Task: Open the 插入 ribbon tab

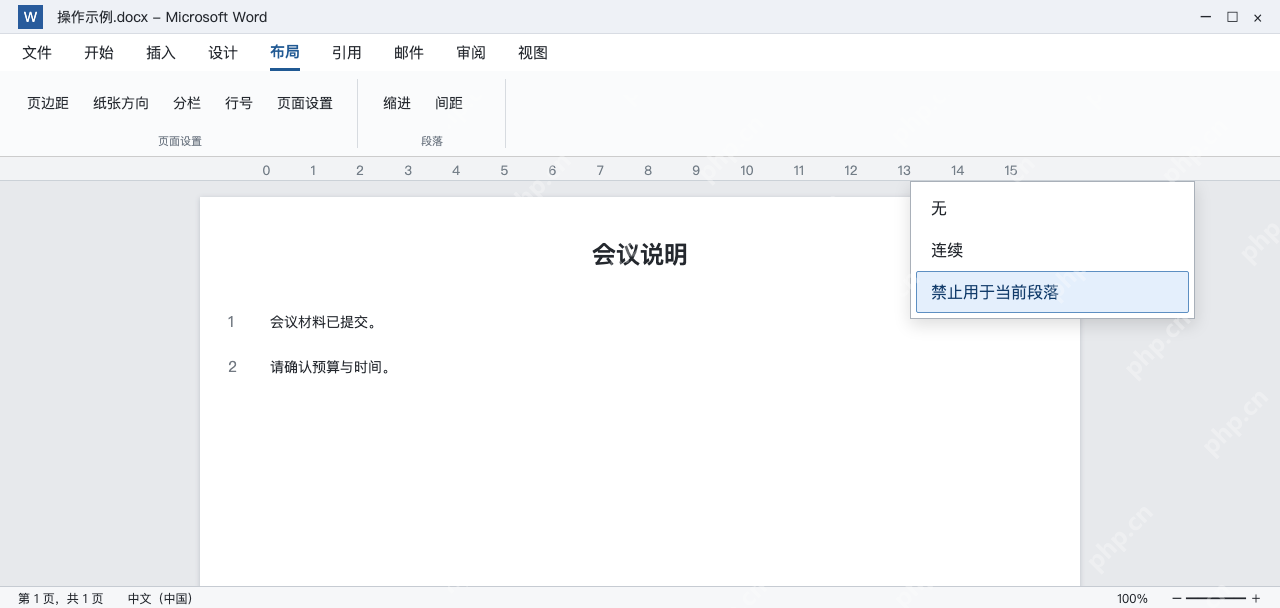Action: 161,53
